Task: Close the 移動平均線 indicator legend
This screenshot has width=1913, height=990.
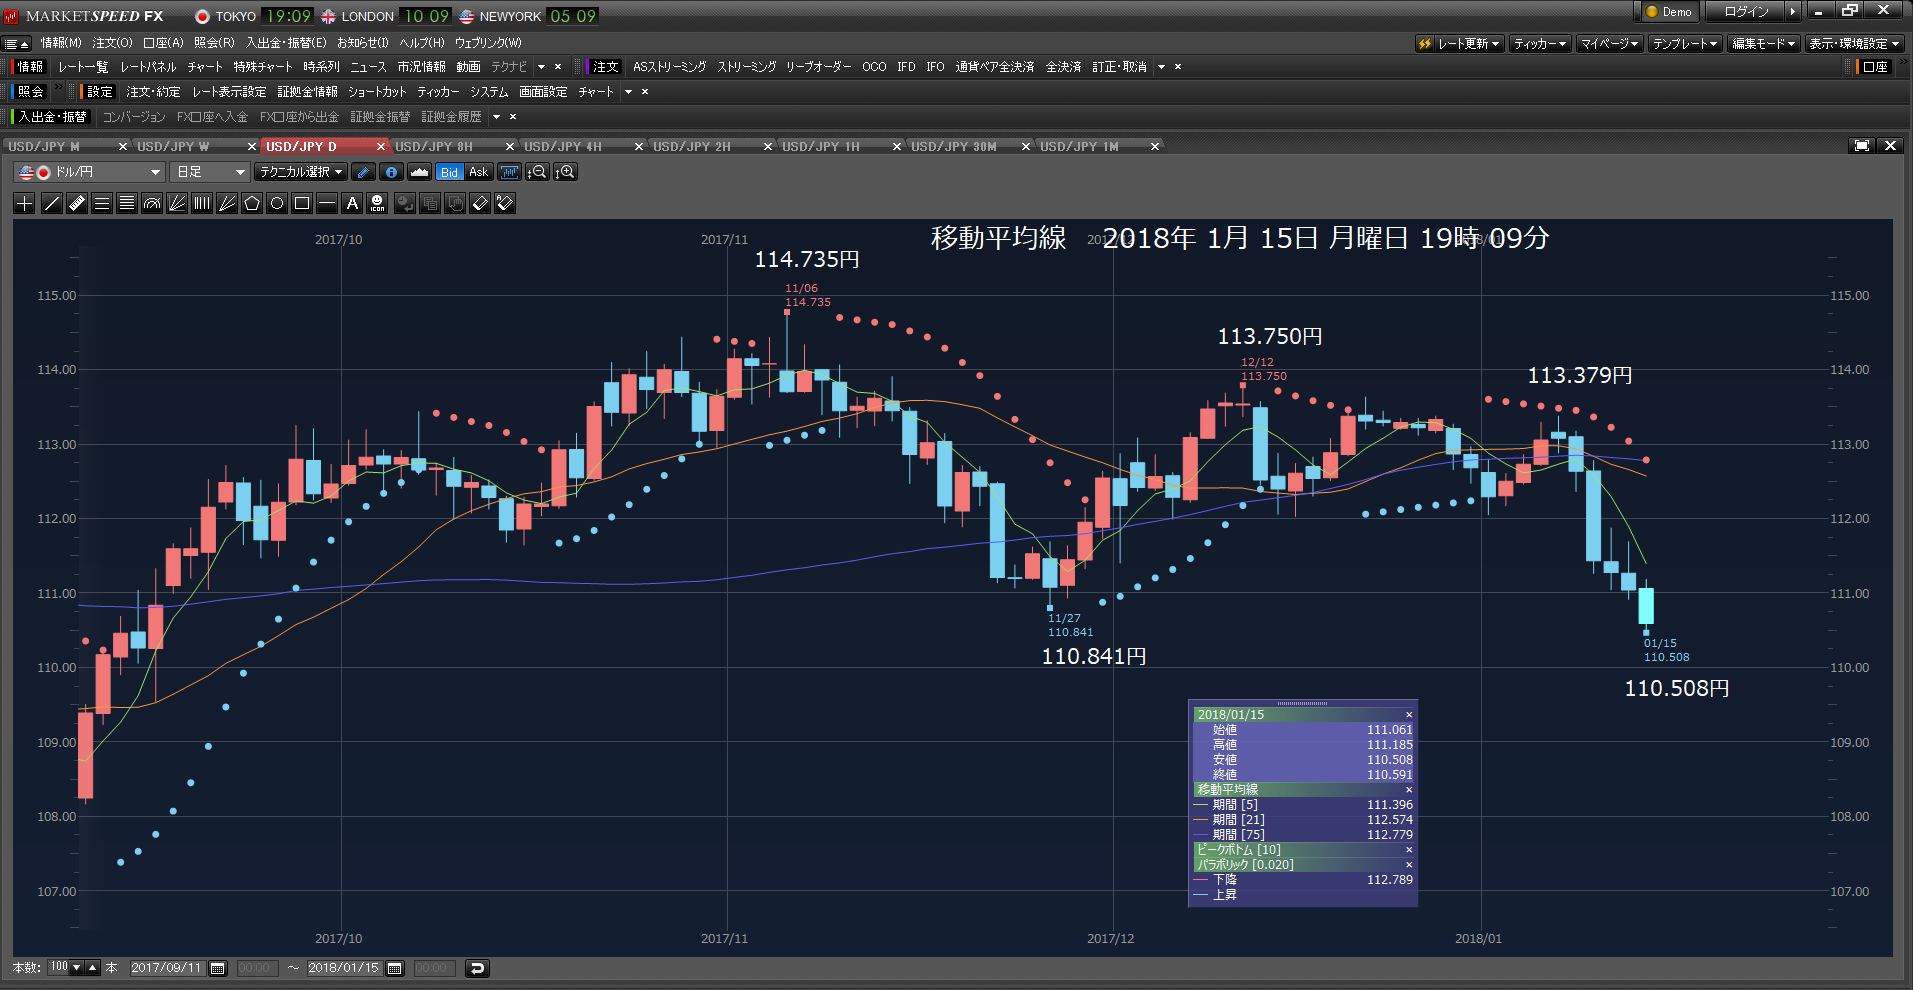Action: pyautogui.click(x=1409, y=790)
